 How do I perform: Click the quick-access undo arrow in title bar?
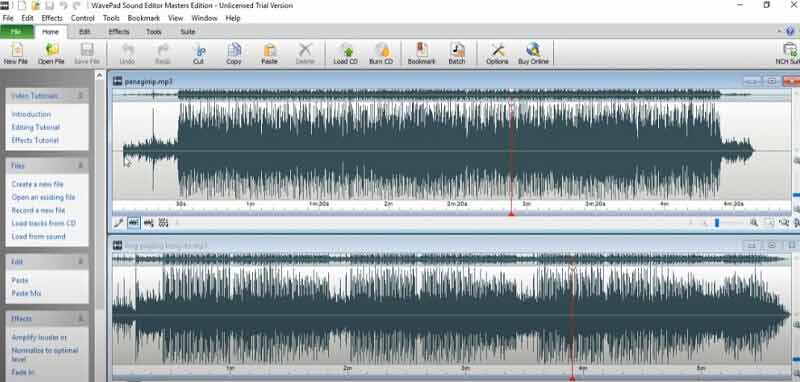coord(63,6)
